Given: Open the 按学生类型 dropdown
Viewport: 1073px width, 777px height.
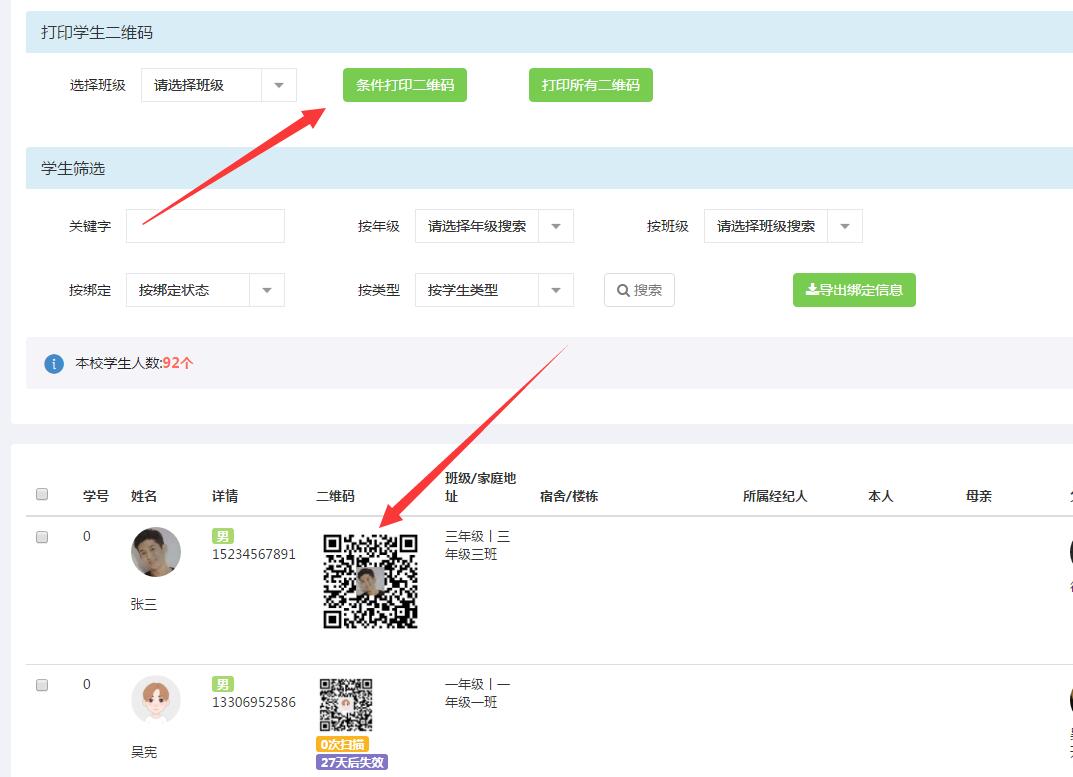Looking at the screenshot, I should [494, 290].
